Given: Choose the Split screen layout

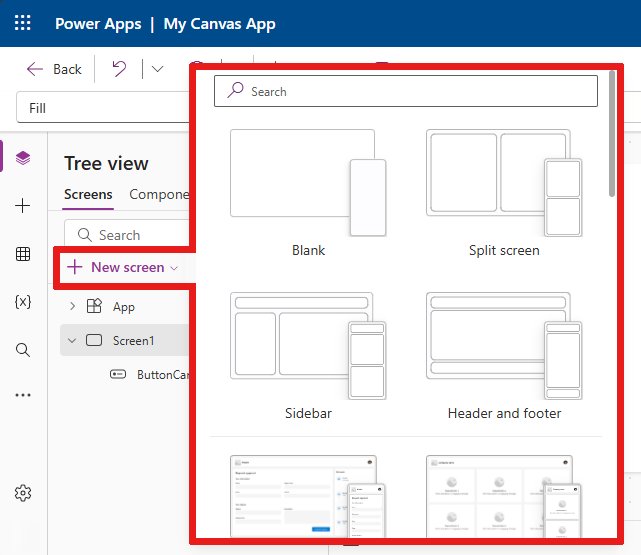Looking at the screenshot, I should (504, 190).
